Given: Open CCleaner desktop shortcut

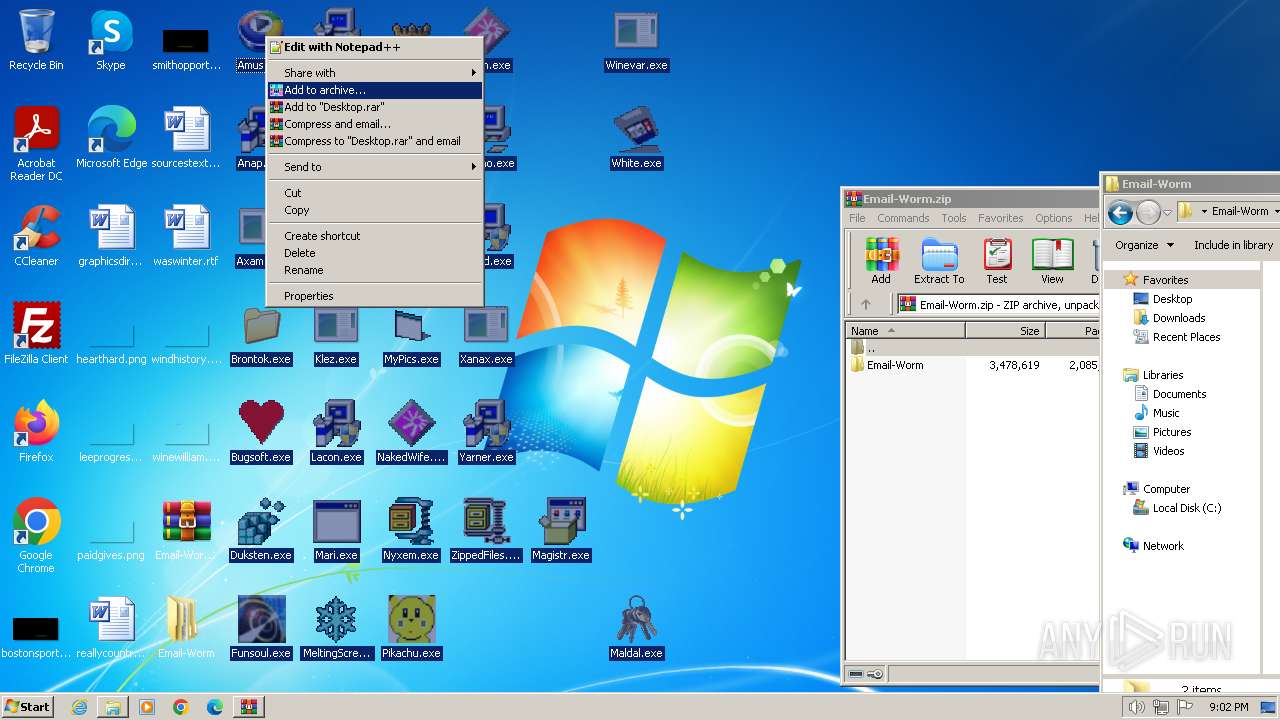Looking at the screenshot, I should pos(37,236).
